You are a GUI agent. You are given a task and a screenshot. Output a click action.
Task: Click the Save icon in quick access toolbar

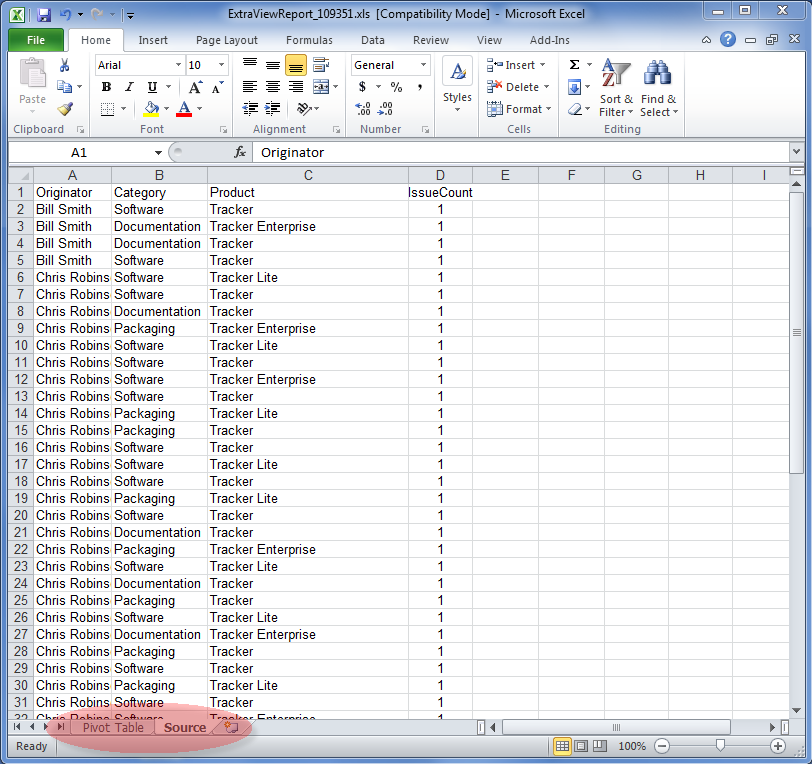[44, 15]
